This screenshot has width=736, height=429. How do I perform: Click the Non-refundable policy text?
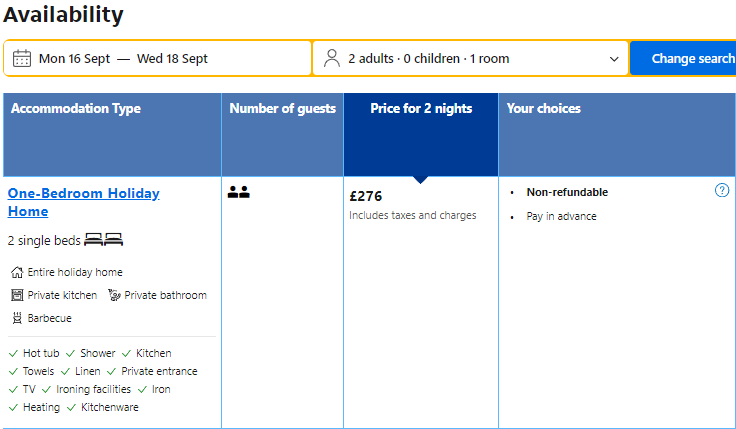pos(567,192)
